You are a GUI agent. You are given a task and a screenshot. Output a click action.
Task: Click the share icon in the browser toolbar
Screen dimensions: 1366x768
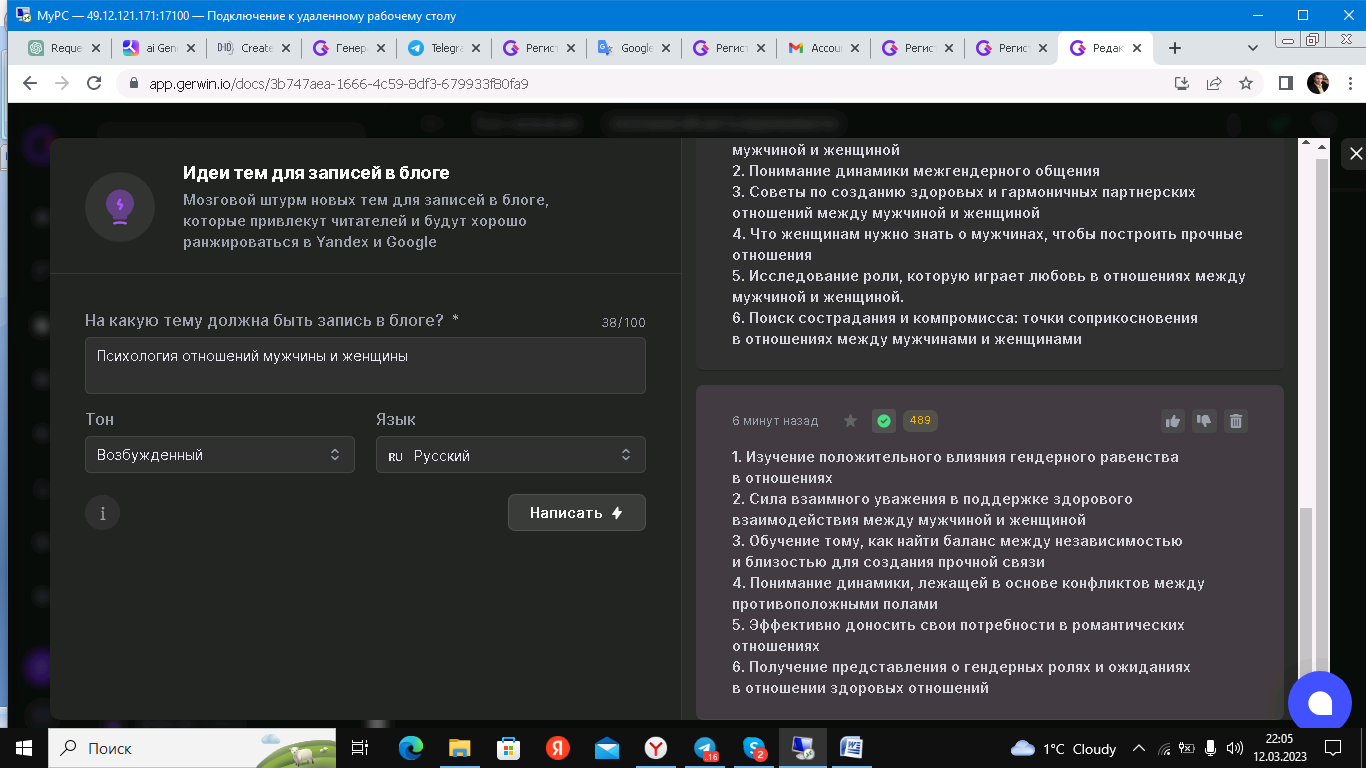[1214, 84]
